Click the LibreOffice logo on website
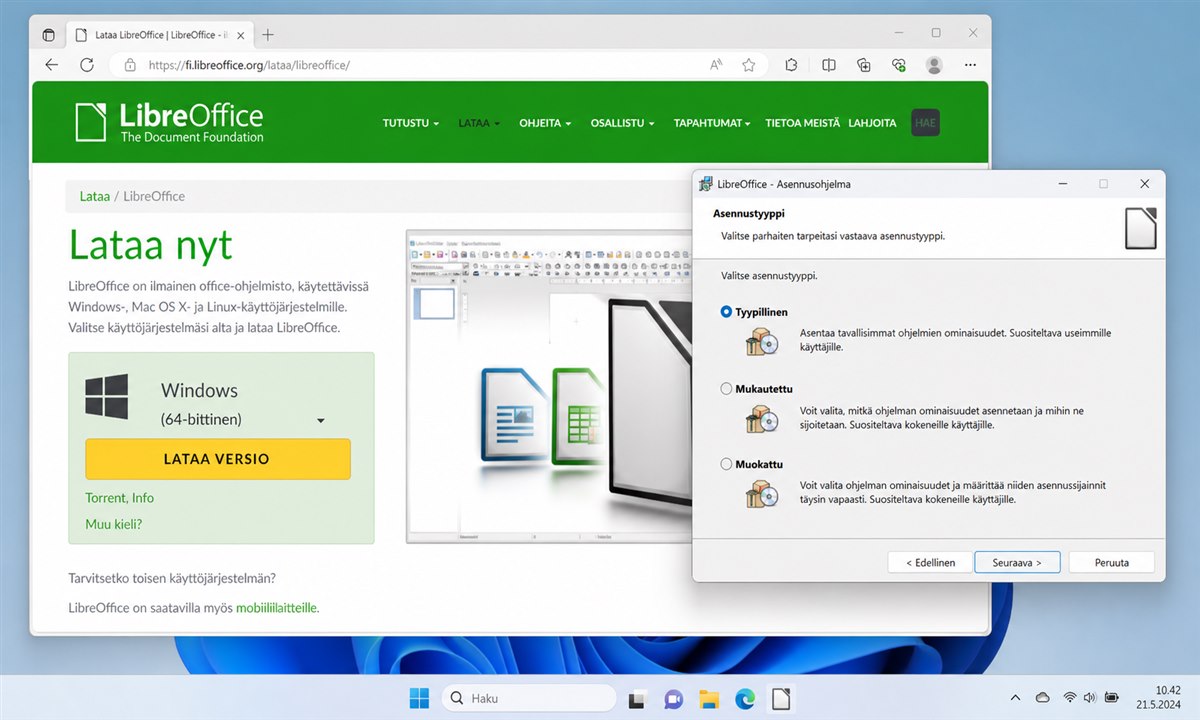Image resolution: width=1200 pixels, height=720 pixels. coord(169,122)
